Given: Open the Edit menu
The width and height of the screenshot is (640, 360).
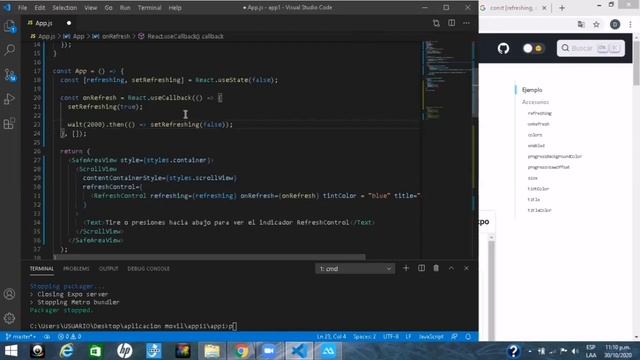Looking at the screenshot, I should [40, 8].
